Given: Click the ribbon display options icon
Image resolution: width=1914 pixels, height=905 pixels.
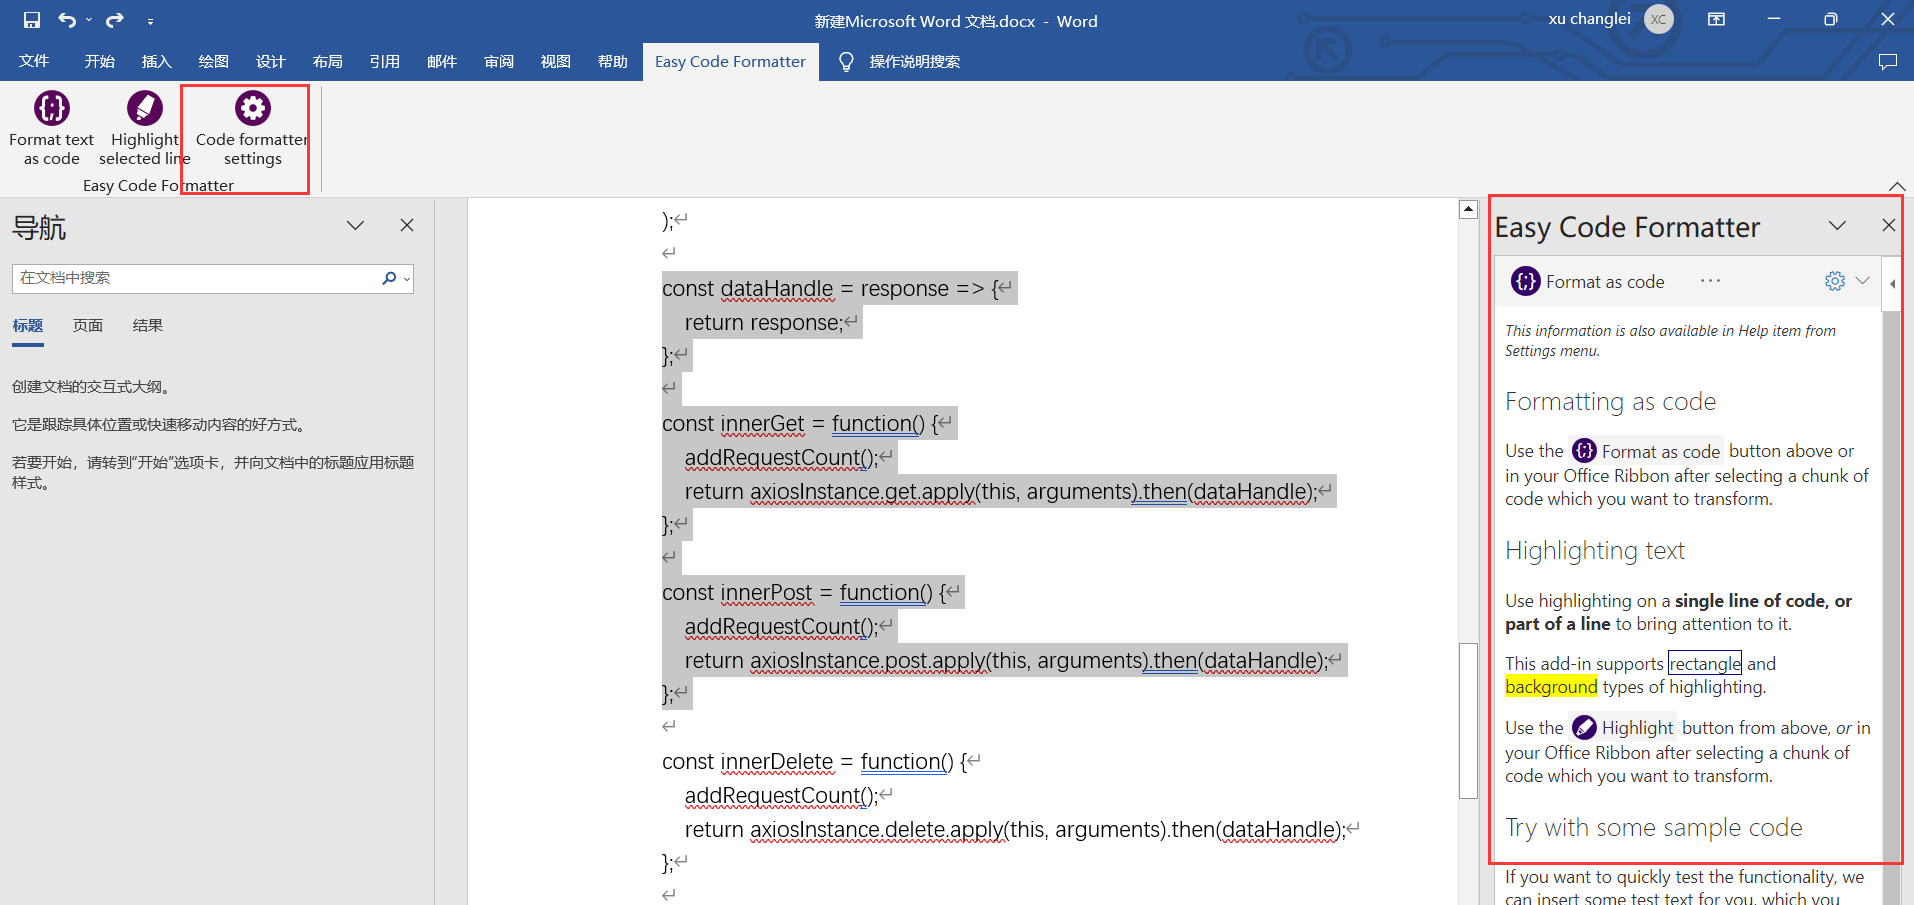Looking at the screenshot, I should 1716,19.
